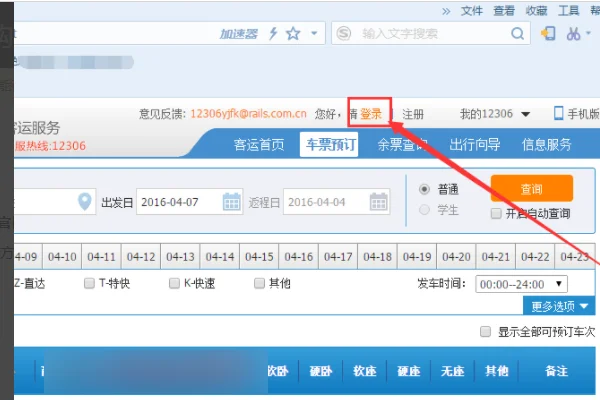Check the 其他 train type checkbox

point(259,283)
